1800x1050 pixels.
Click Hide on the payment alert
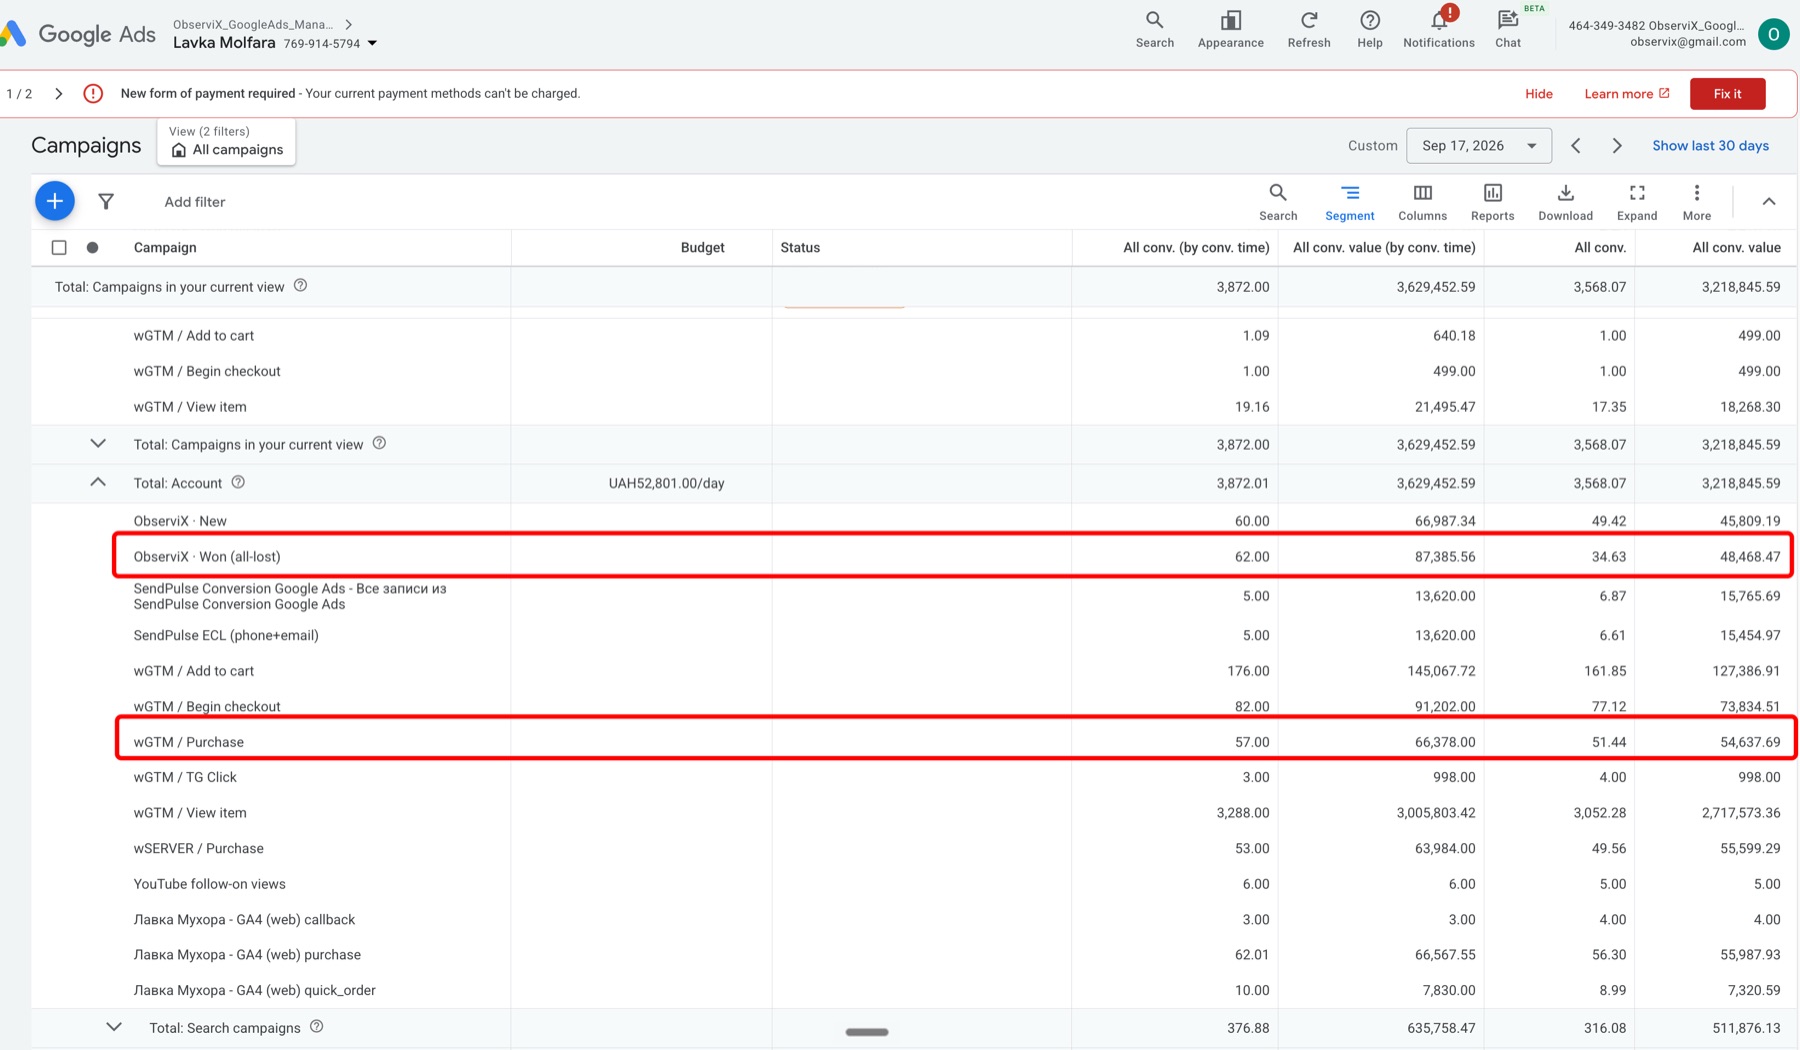[x=1538, y=93]
